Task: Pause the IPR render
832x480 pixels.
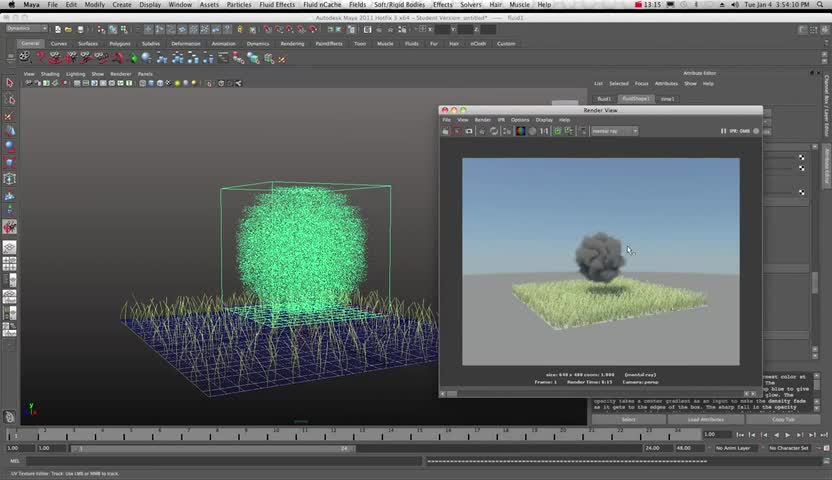Action: pyautogui.click(x=723, y=131)
